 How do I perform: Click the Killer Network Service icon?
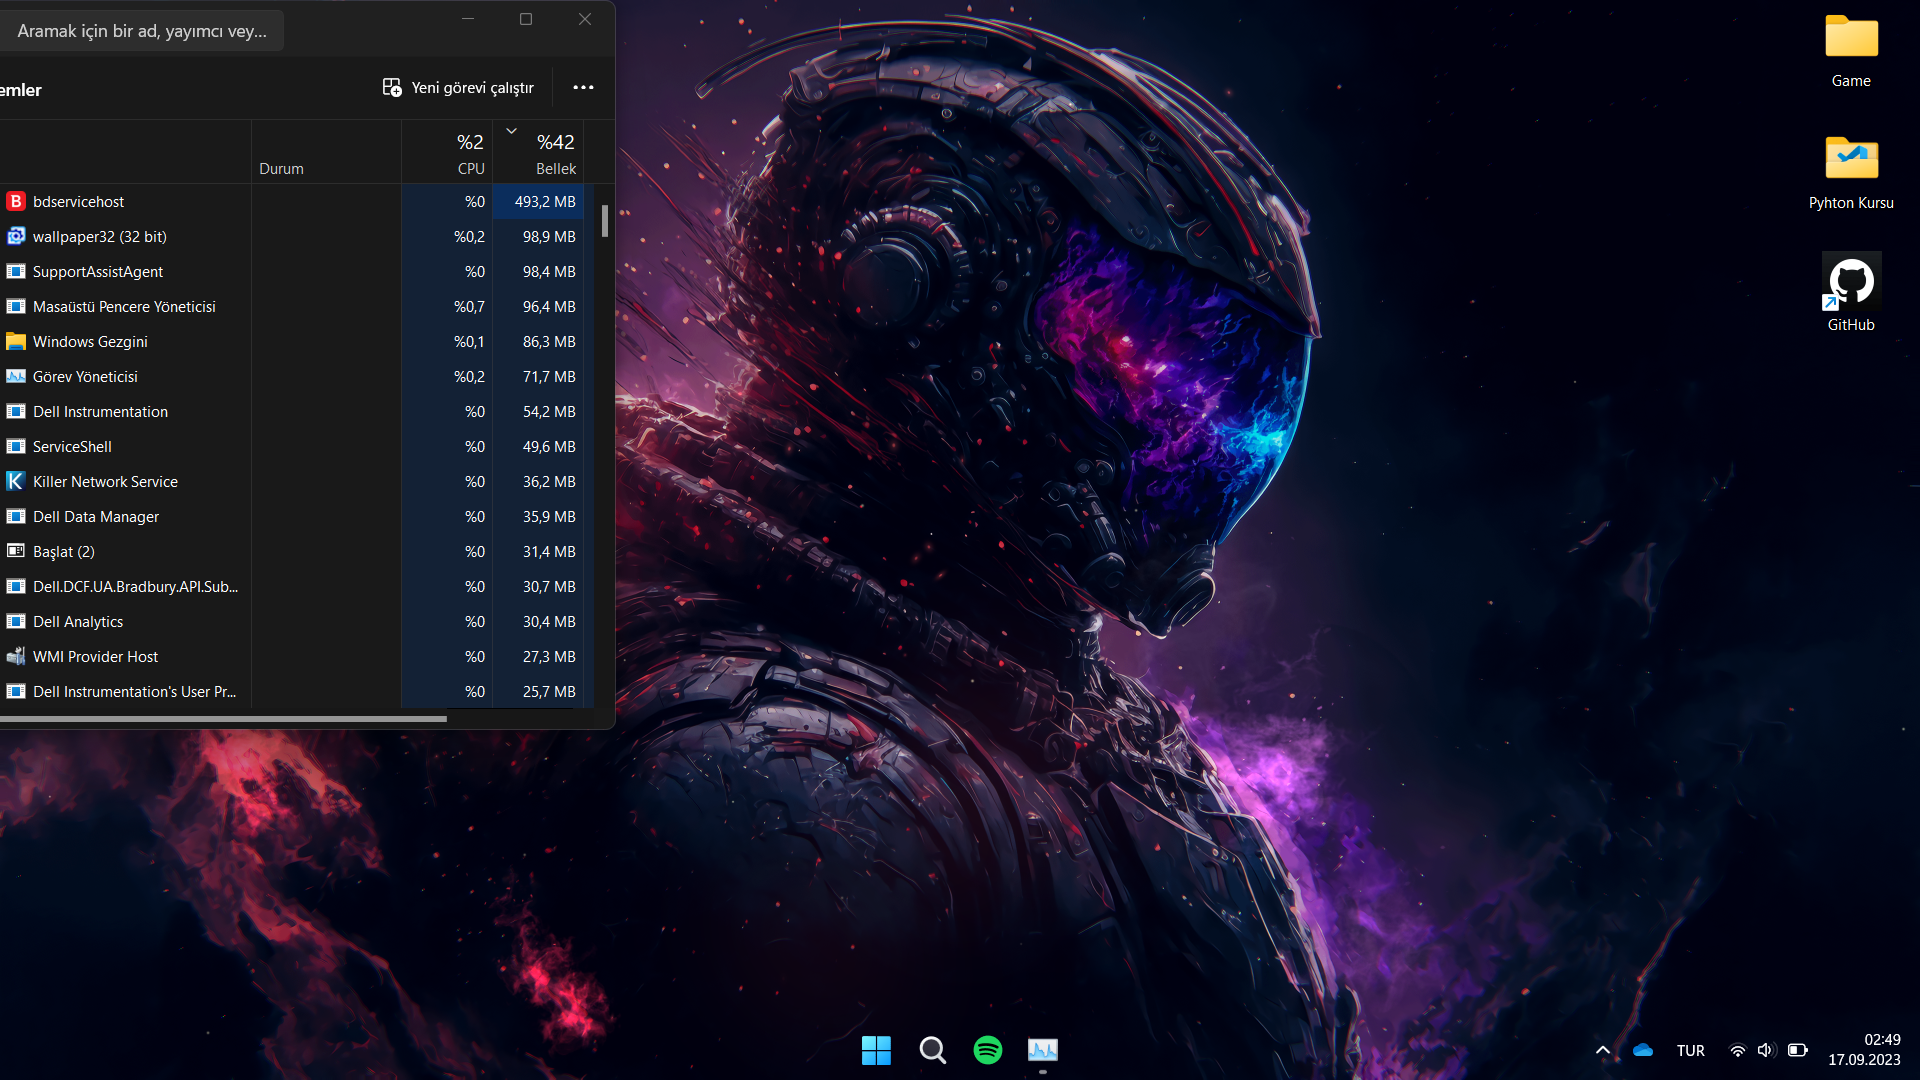point(15,482)
